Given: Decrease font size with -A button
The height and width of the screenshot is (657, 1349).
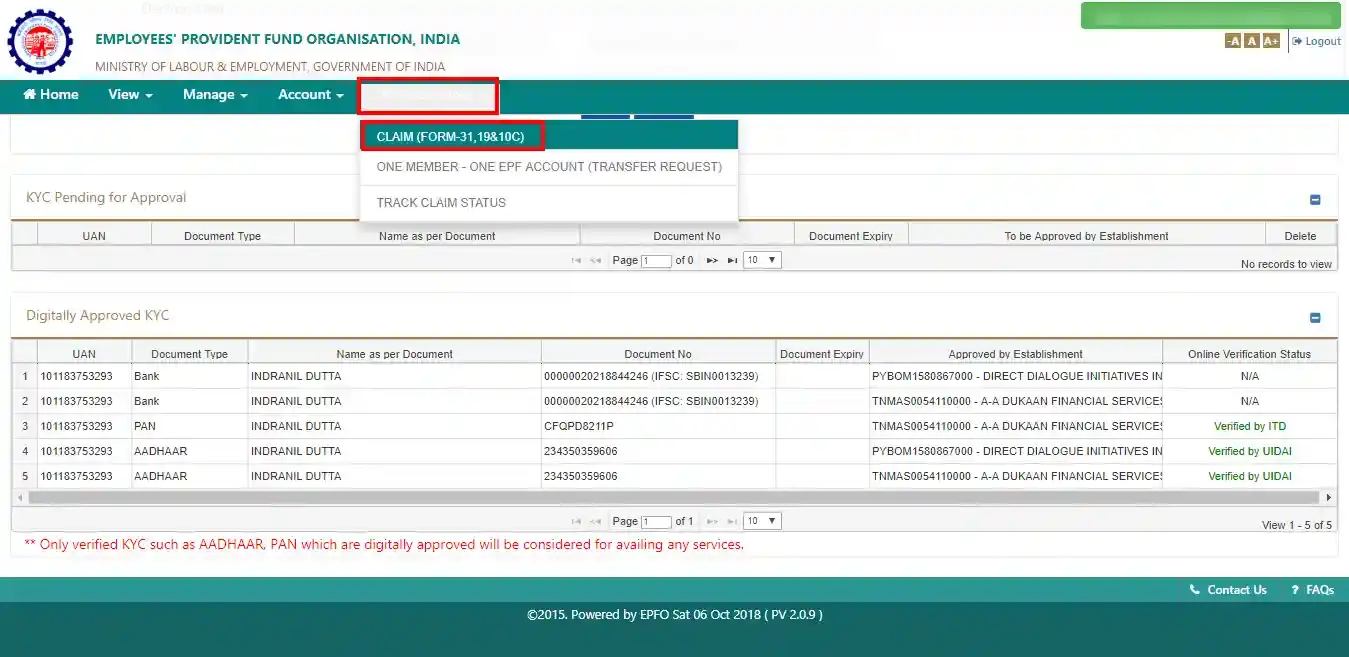Looking at the screenshot, I should pyautogui.click(x=1233, y=41).
